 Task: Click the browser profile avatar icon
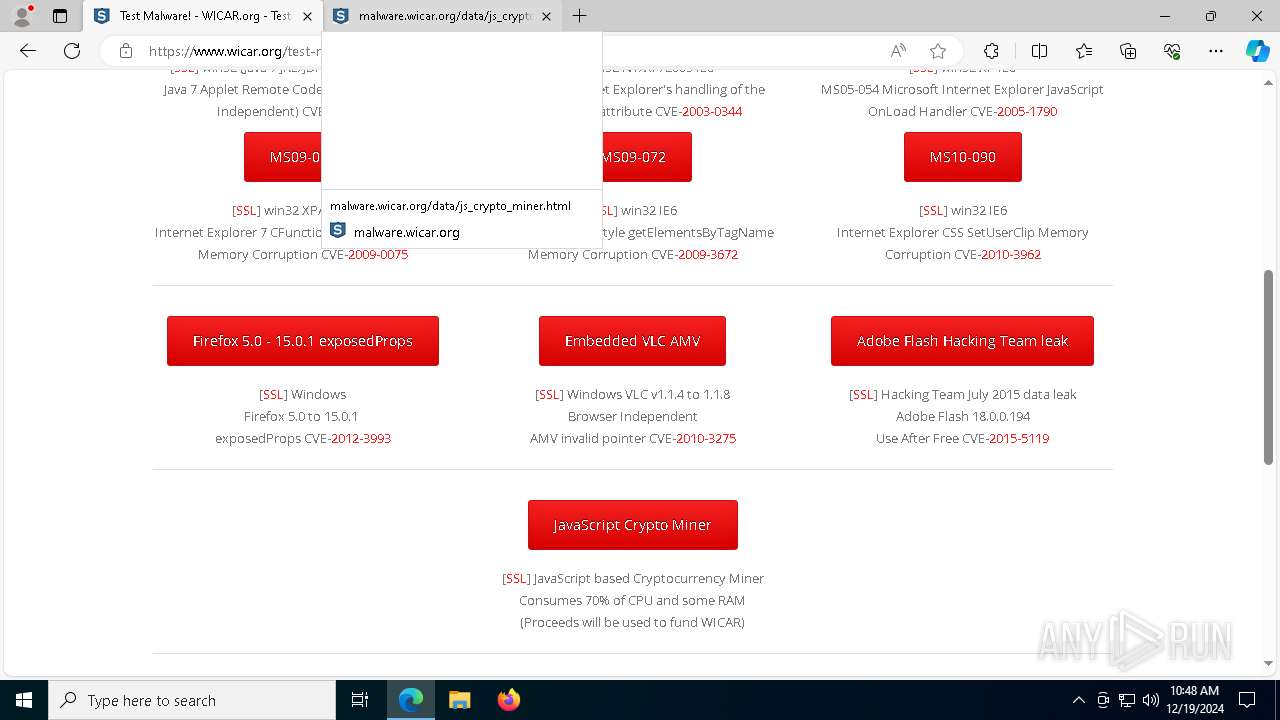click(x=21, y=16)
